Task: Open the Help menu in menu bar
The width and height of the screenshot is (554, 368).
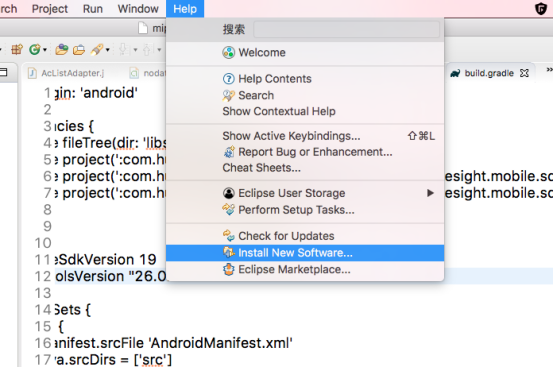Action: [x=185, y=8]
